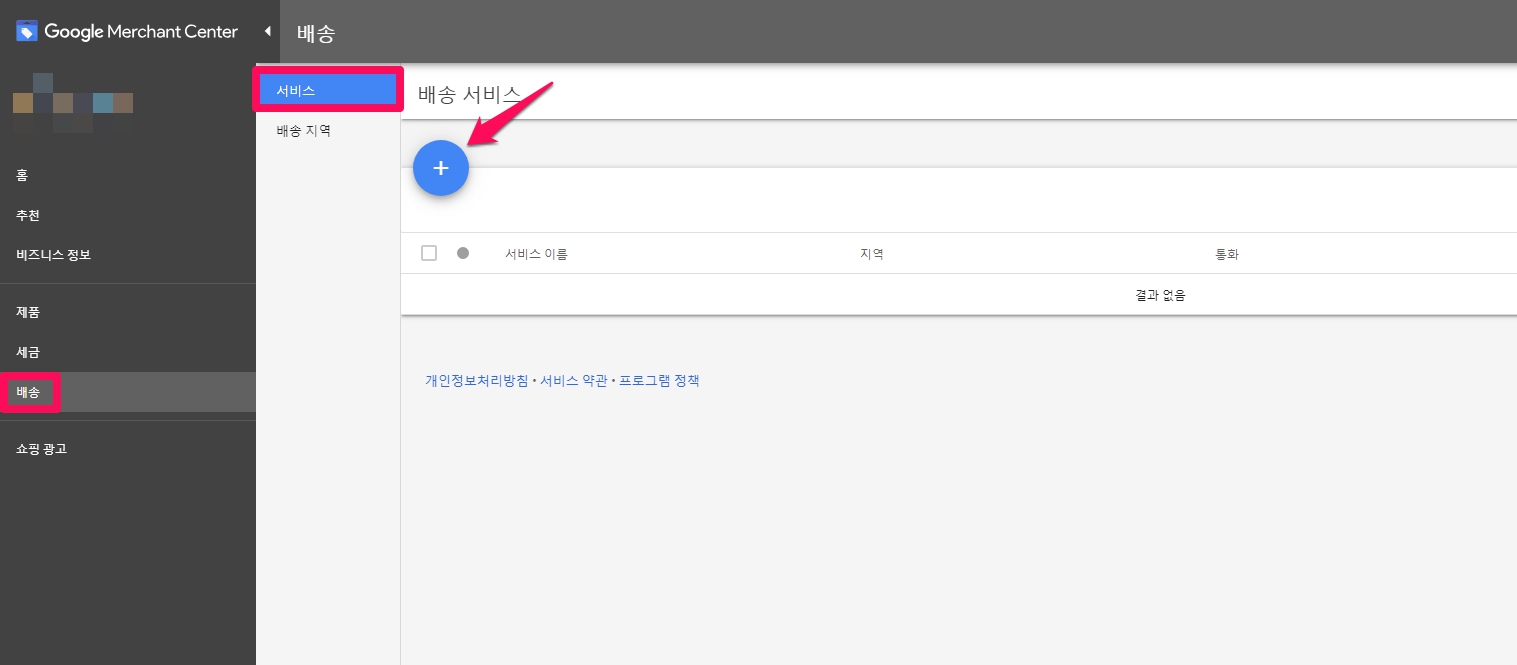This screenshot has width=1517, height=665.
Task: Visit the 프로그램 정책 link
Action: [x=659, y=381]
